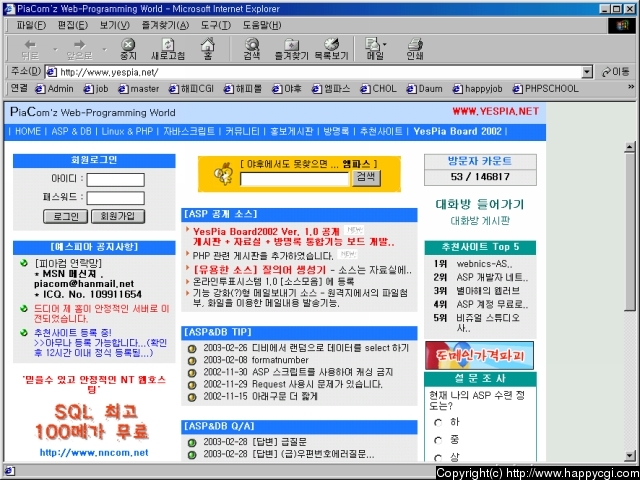Open the 즐겨찾기(A) menu
Screen dimensions: 640x480
coord(165,25)
